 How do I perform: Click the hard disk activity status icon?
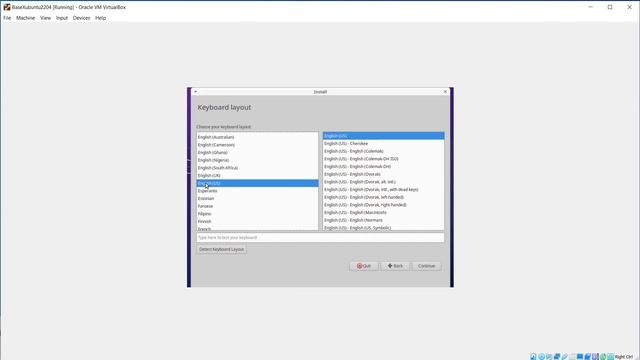tap(533, 356)
